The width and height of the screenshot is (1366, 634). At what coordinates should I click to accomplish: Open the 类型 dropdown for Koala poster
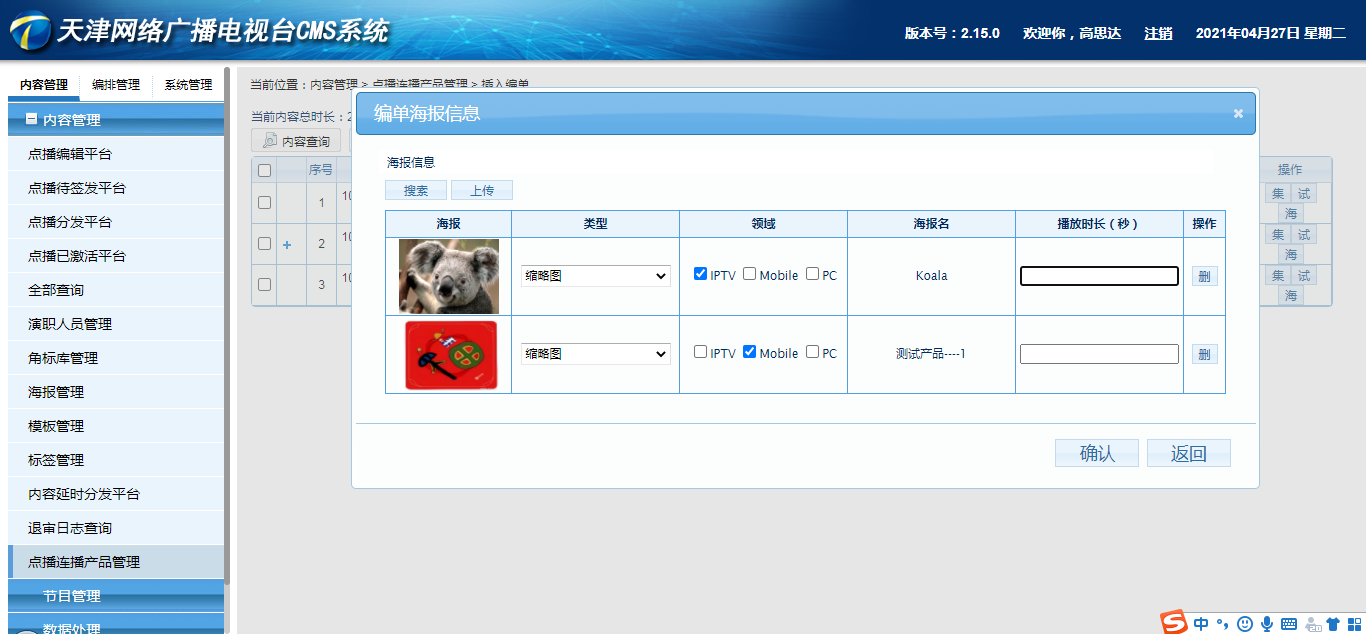point(596,275)
